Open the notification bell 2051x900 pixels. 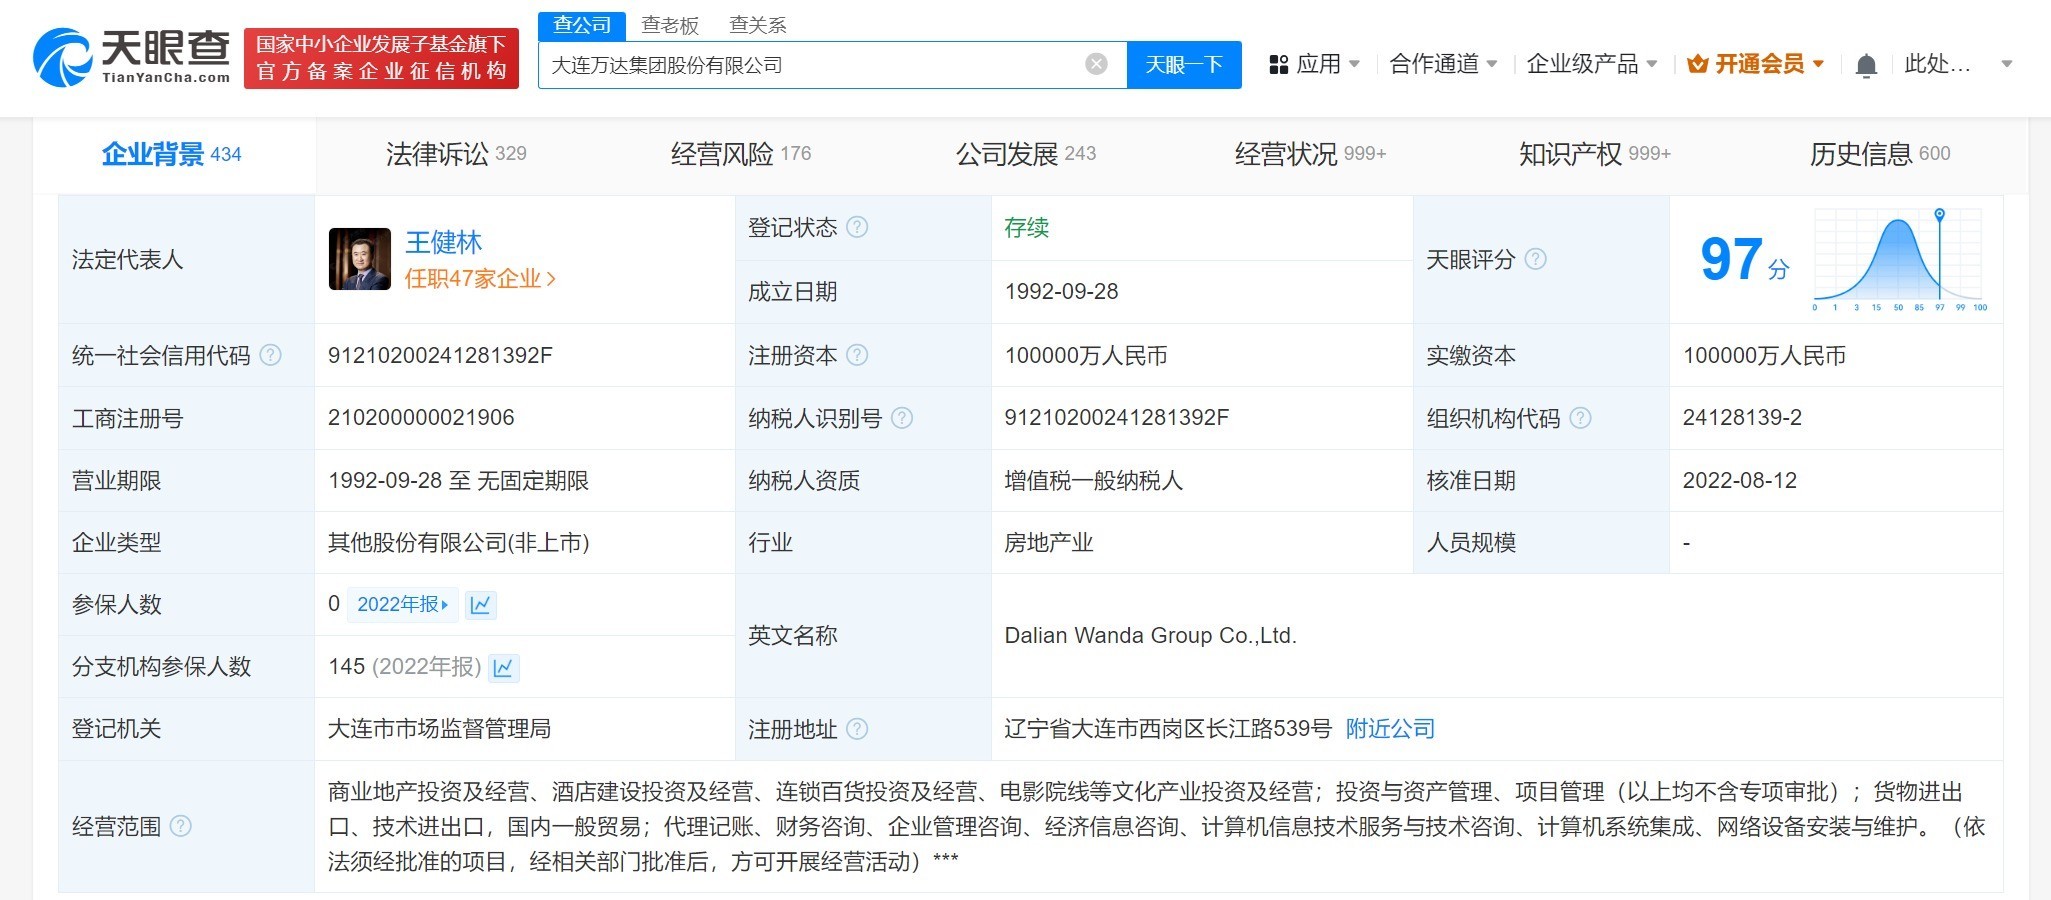1866,65
